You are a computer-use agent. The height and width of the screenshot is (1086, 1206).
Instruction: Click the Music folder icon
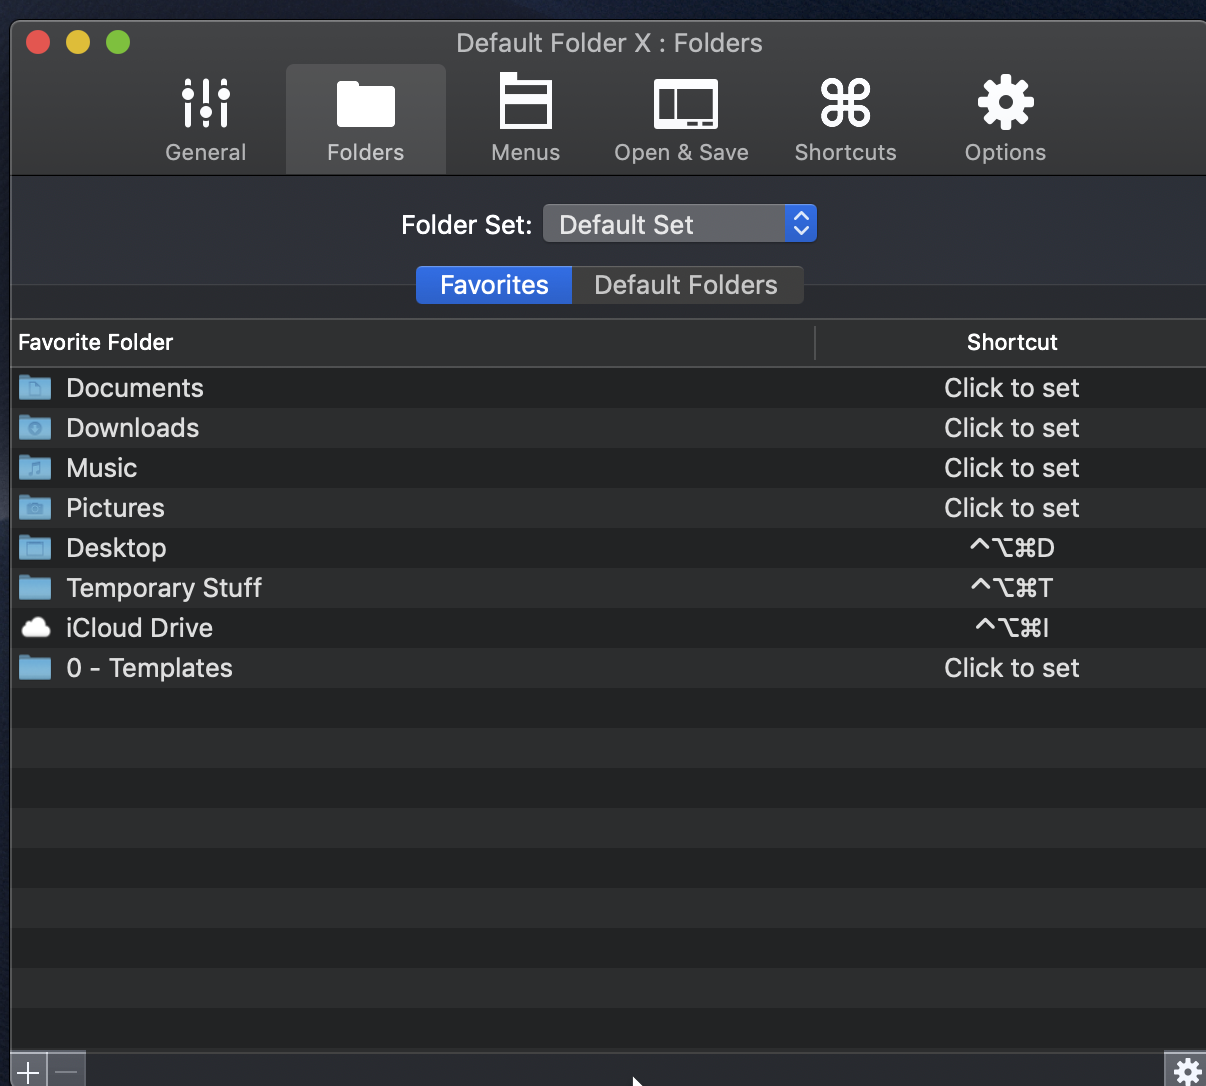(35, 468)
